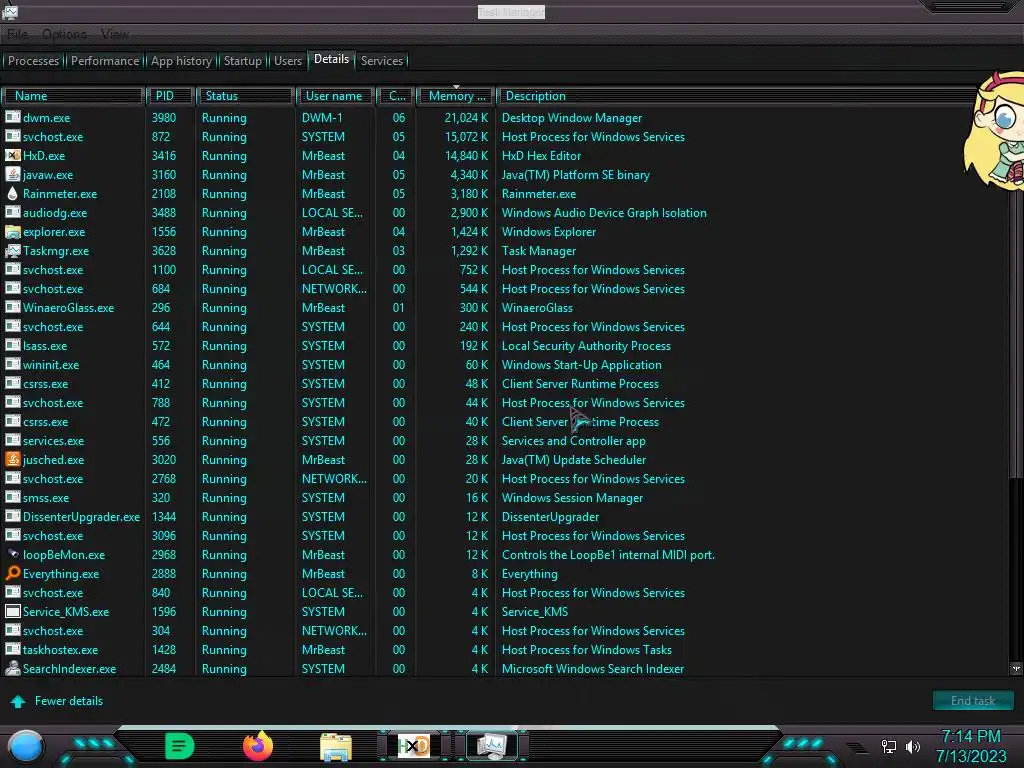This screenshot has width=1024, height=768.
Task: Click Controls the LoopBe1 internal MIDI port text
Action: coord(608,554)
